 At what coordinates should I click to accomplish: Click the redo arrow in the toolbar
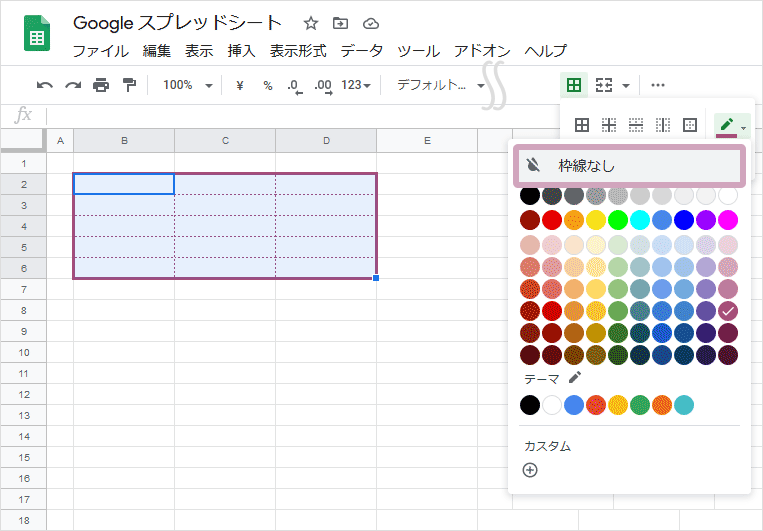(72, 85)
